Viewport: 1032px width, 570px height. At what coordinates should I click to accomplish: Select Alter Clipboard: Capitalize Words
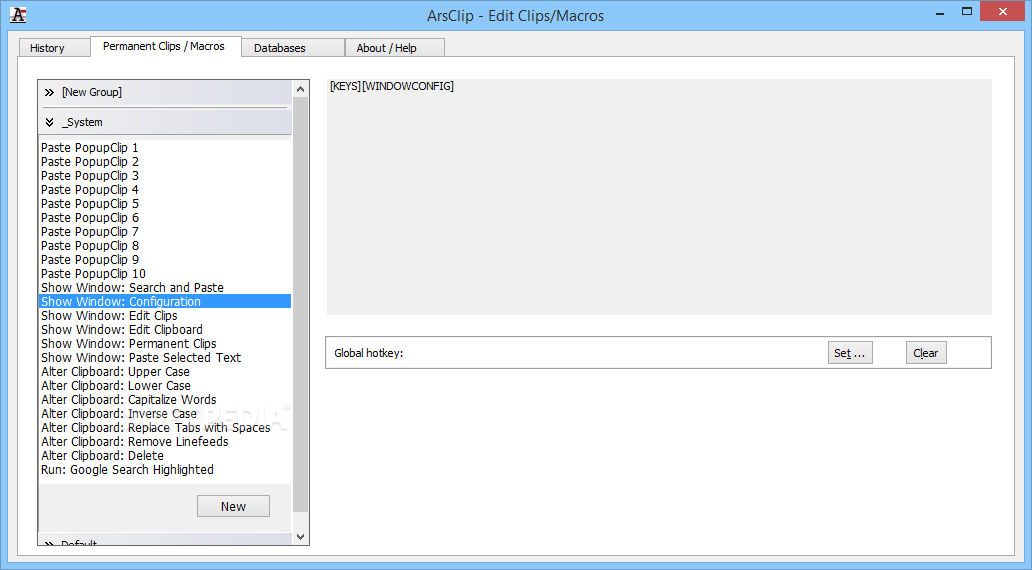click(165, 400)
